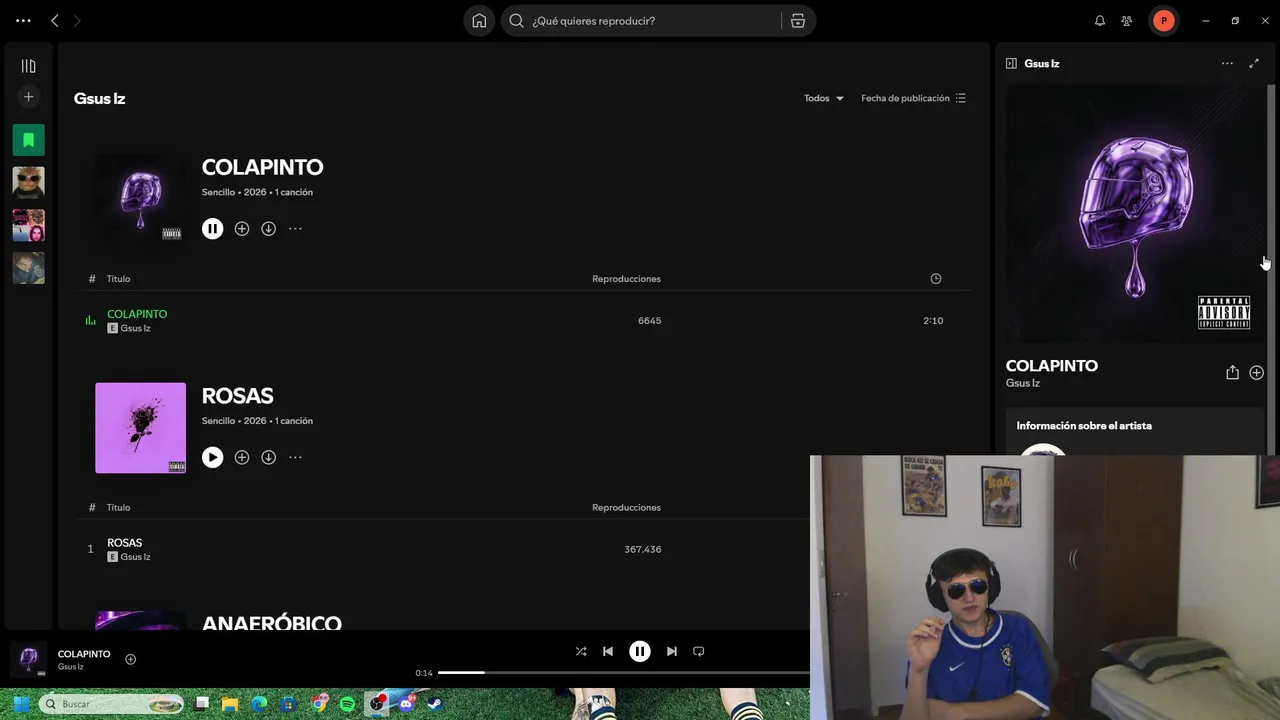Open the notifications bell
This screenshot has width=1280, height=720.
(x=1100, y=20)
